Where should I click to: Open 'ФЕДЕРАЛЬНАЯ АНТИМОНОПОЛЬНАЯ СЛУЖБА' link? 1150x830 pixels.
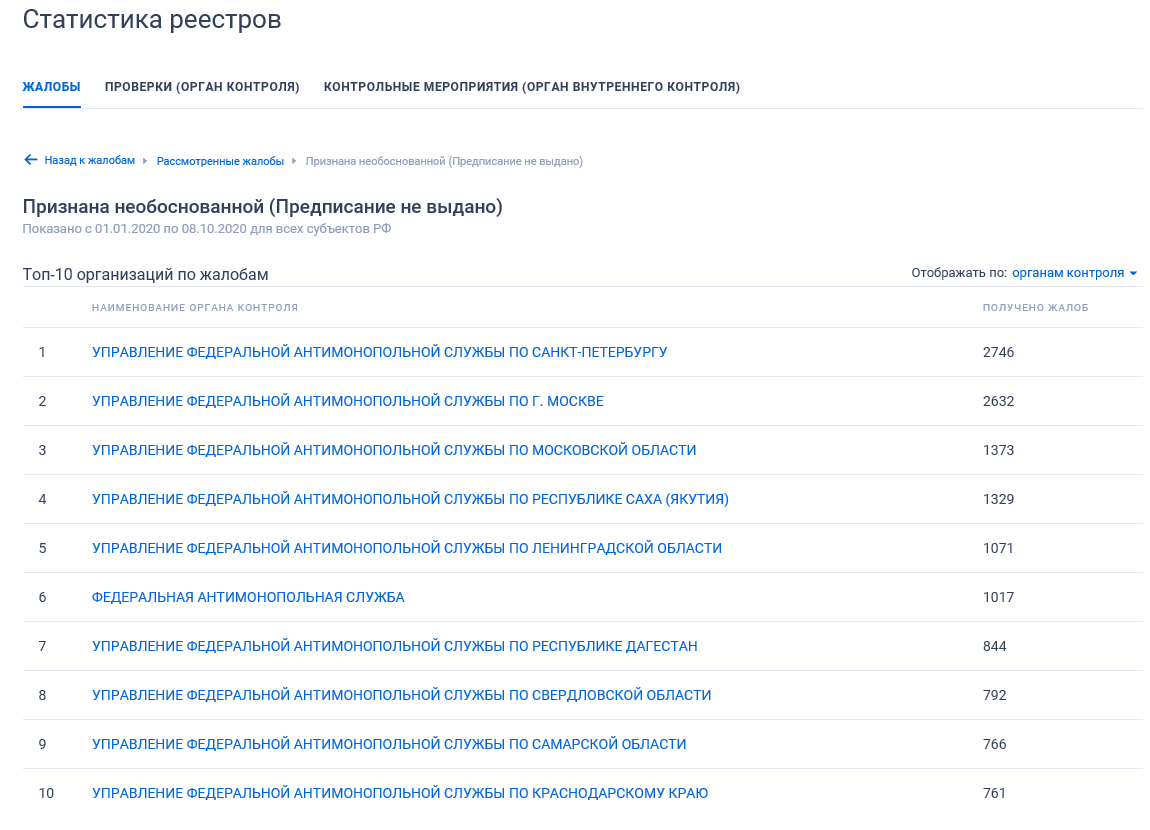[x=248, y=598]
